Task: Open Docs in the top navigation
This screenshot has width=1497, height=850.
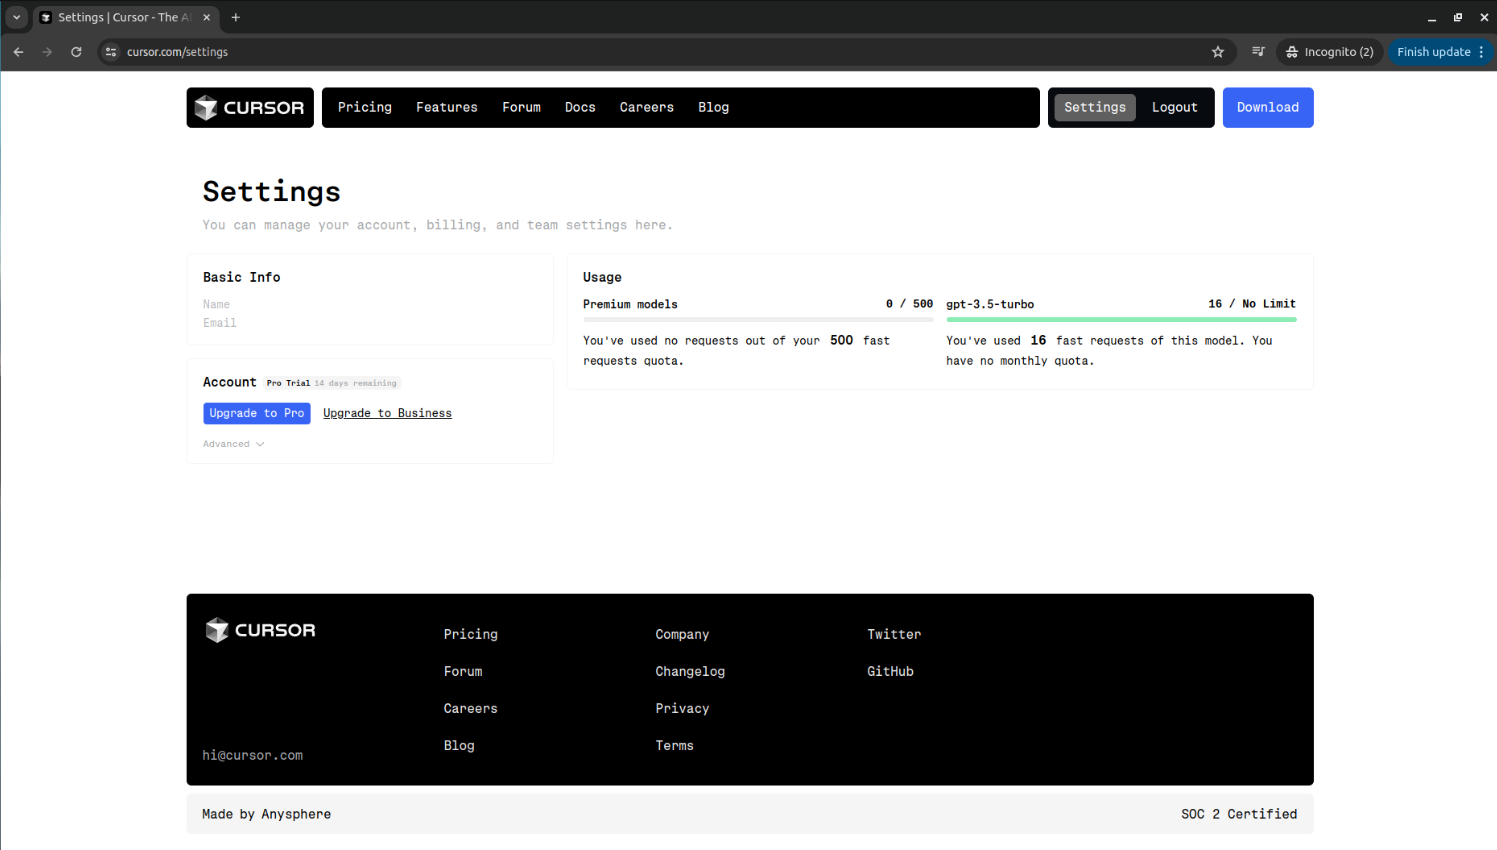Action: [x=580, y=107]
